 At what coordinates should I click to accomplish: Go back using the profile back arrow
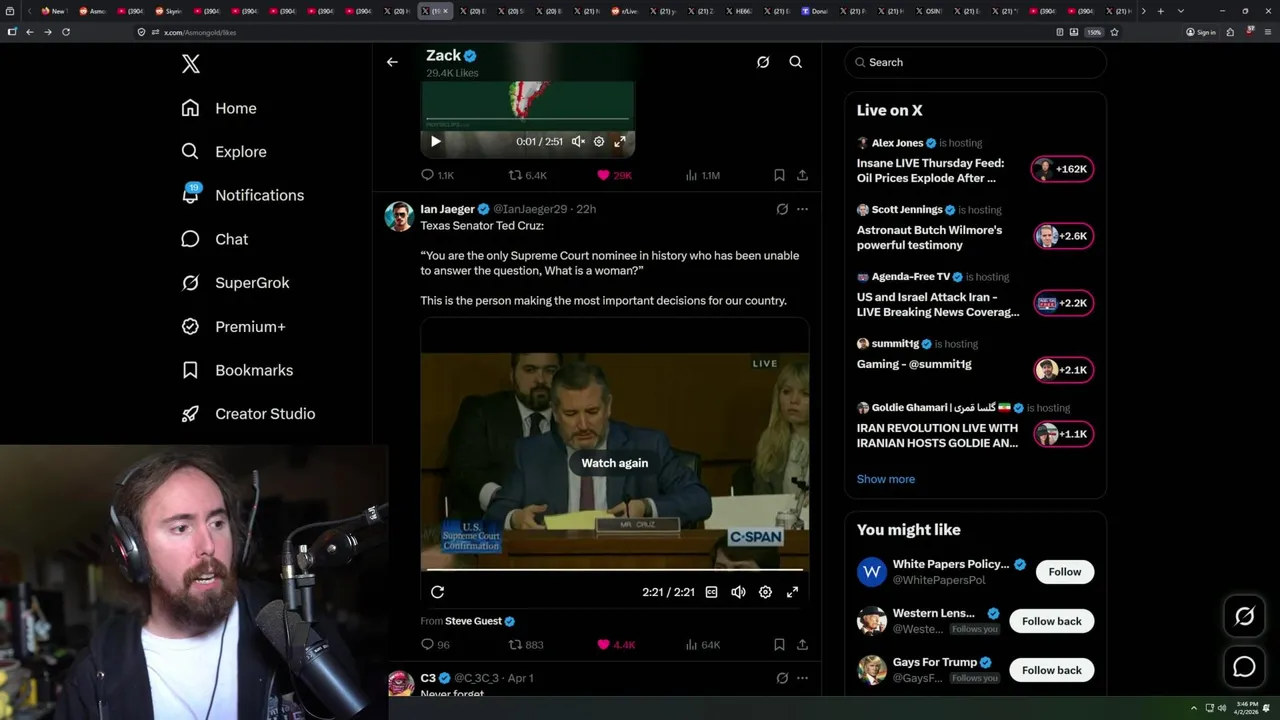392,62
